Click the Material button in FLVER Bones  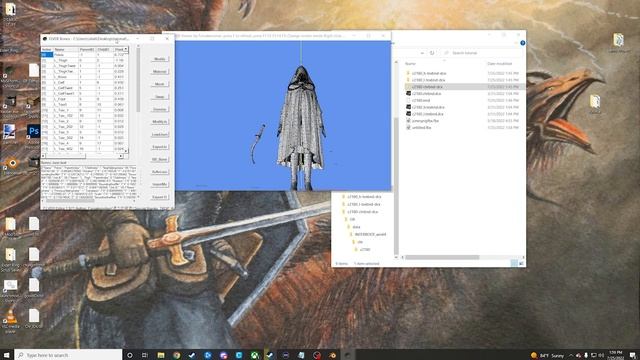point(160,71)
